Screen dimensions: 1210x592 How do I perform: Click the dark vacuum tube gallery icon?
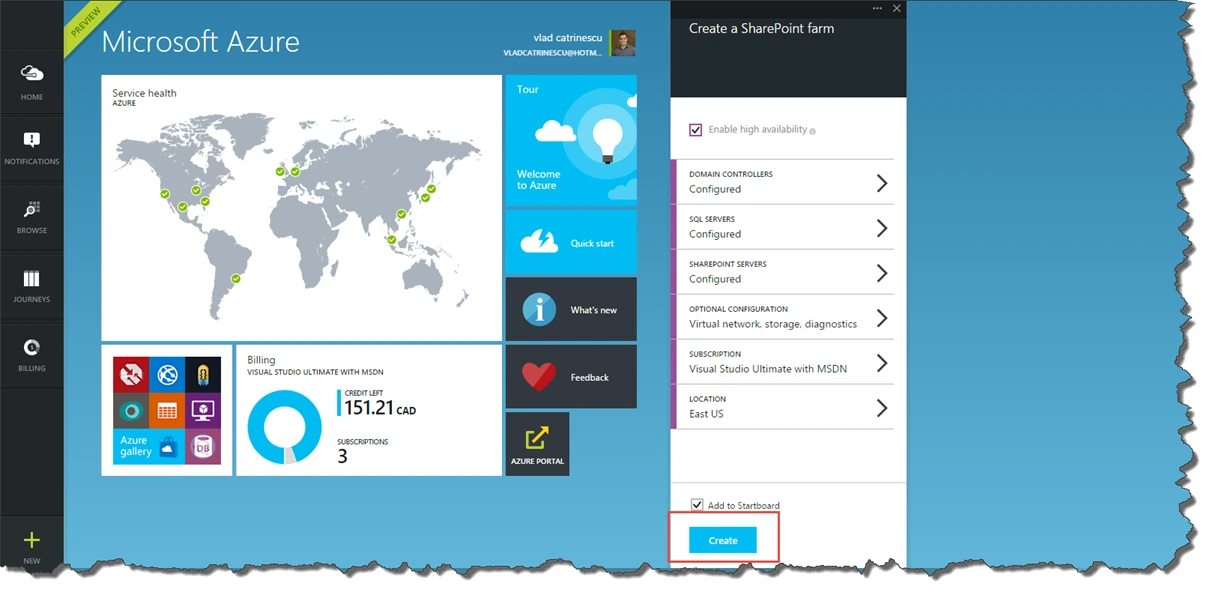[x=203, y=374]
